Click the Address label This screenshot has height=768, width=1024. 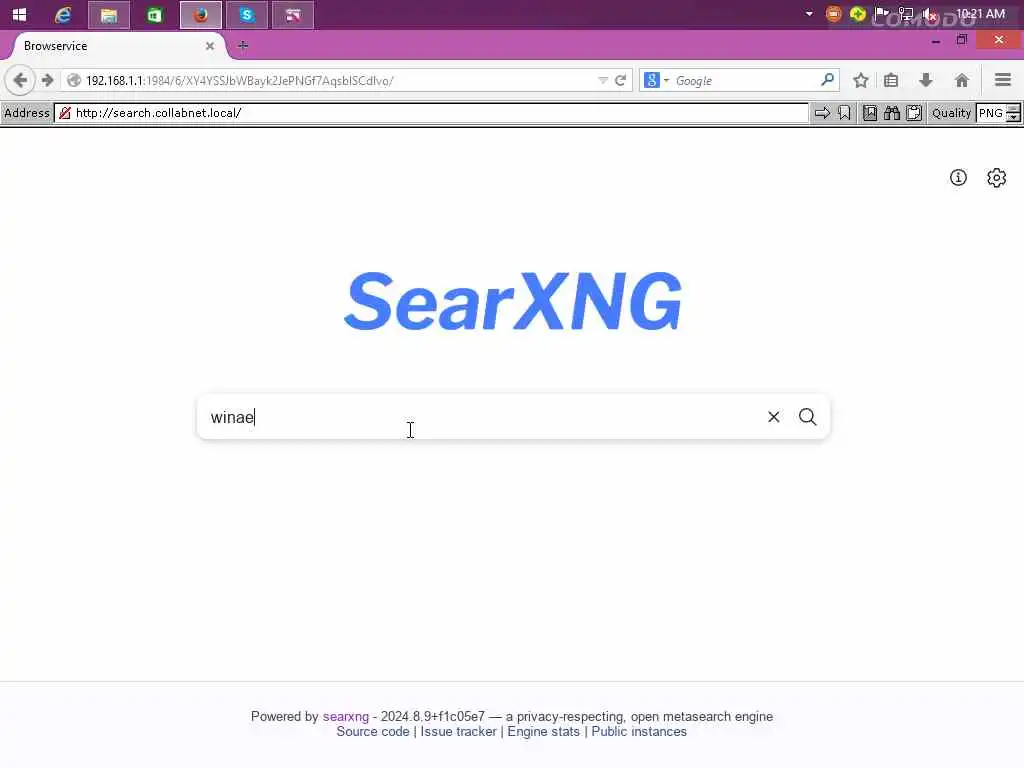click(27, 113)
